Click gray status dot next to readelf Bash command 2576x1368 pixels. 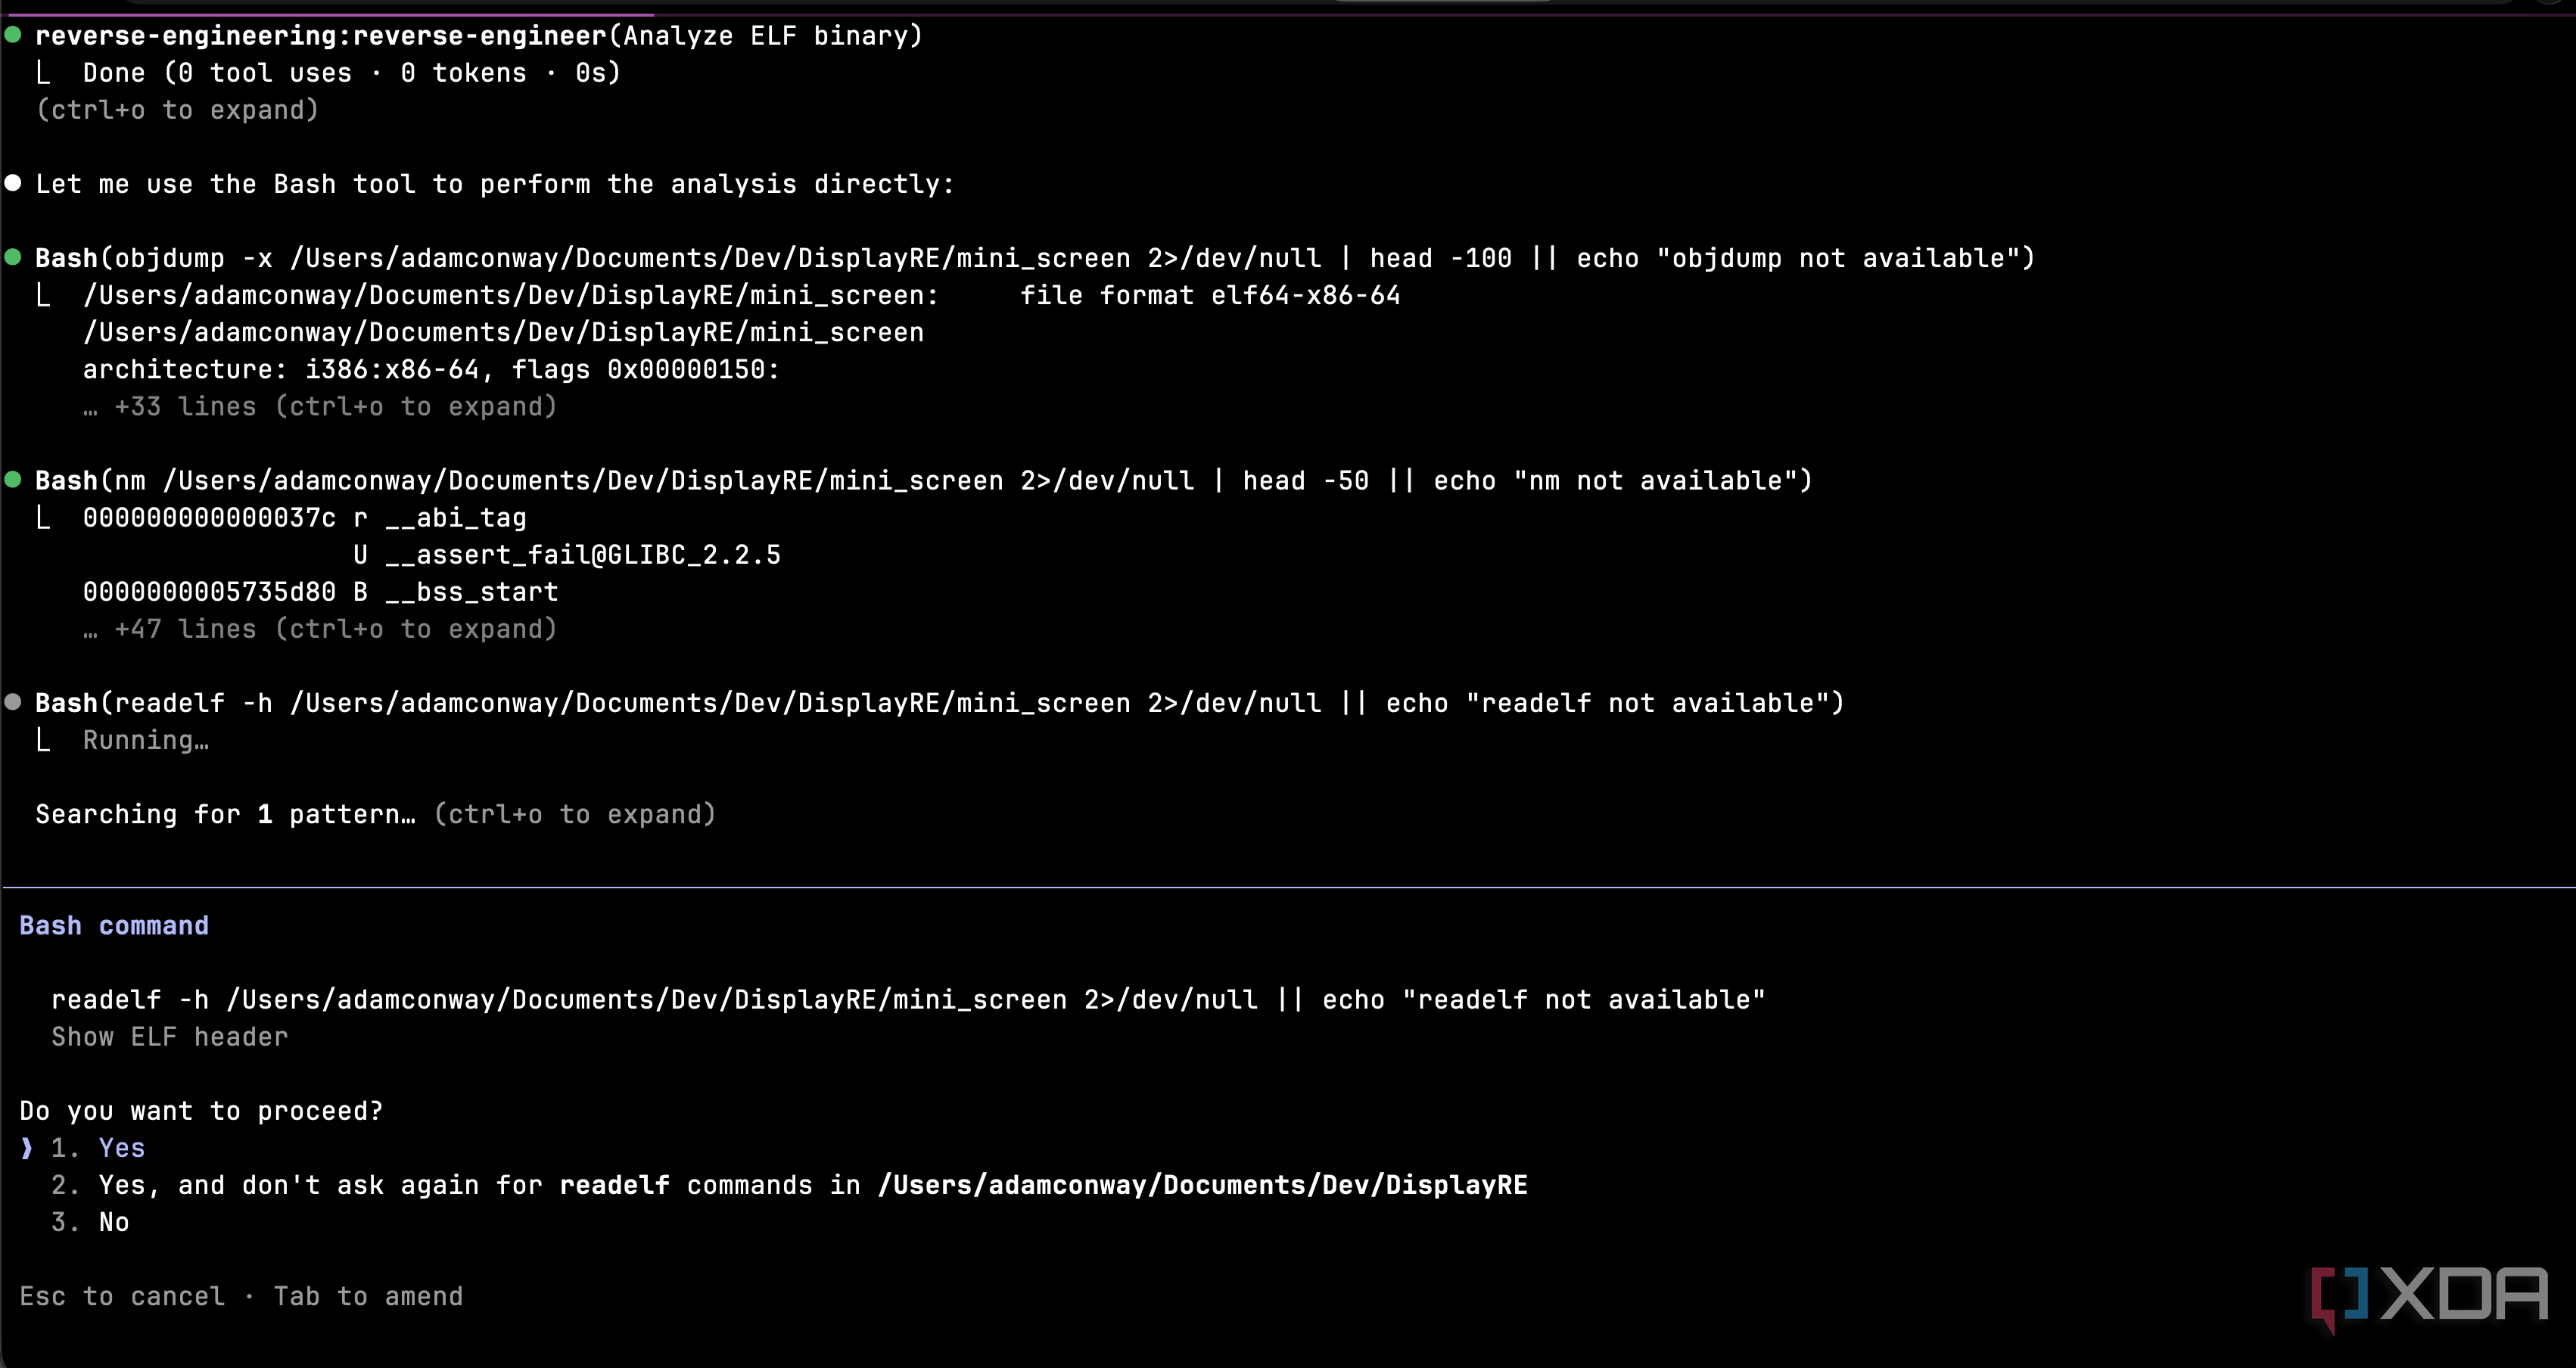[13, 702]
